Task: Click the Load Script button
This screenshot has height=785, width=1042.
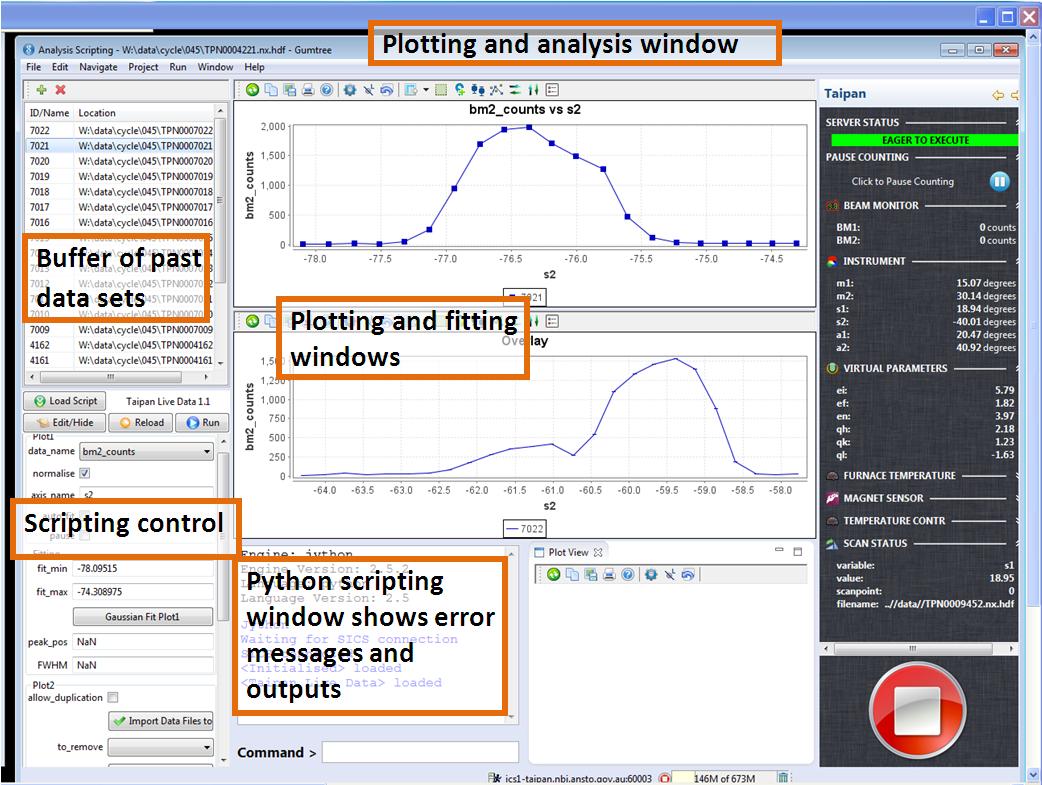Action: coord(66,401)
